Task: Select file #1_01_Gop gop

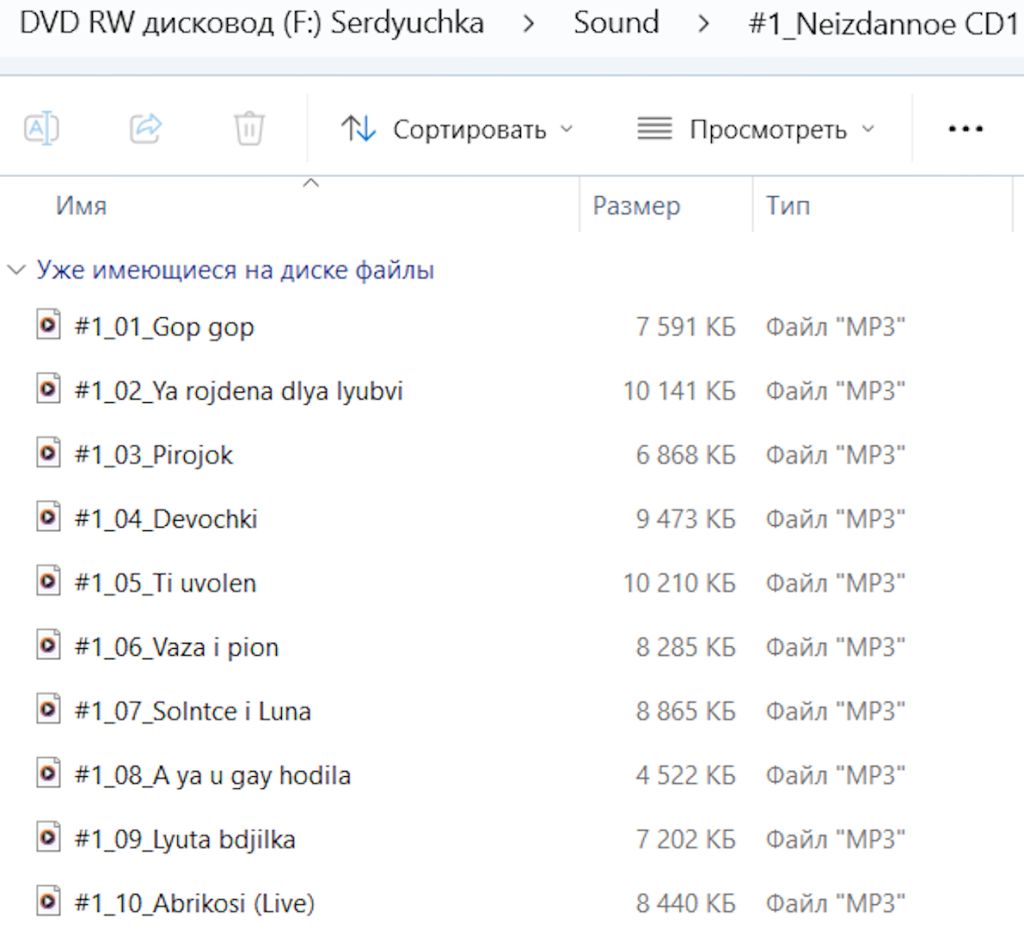Action: point(165,326)
